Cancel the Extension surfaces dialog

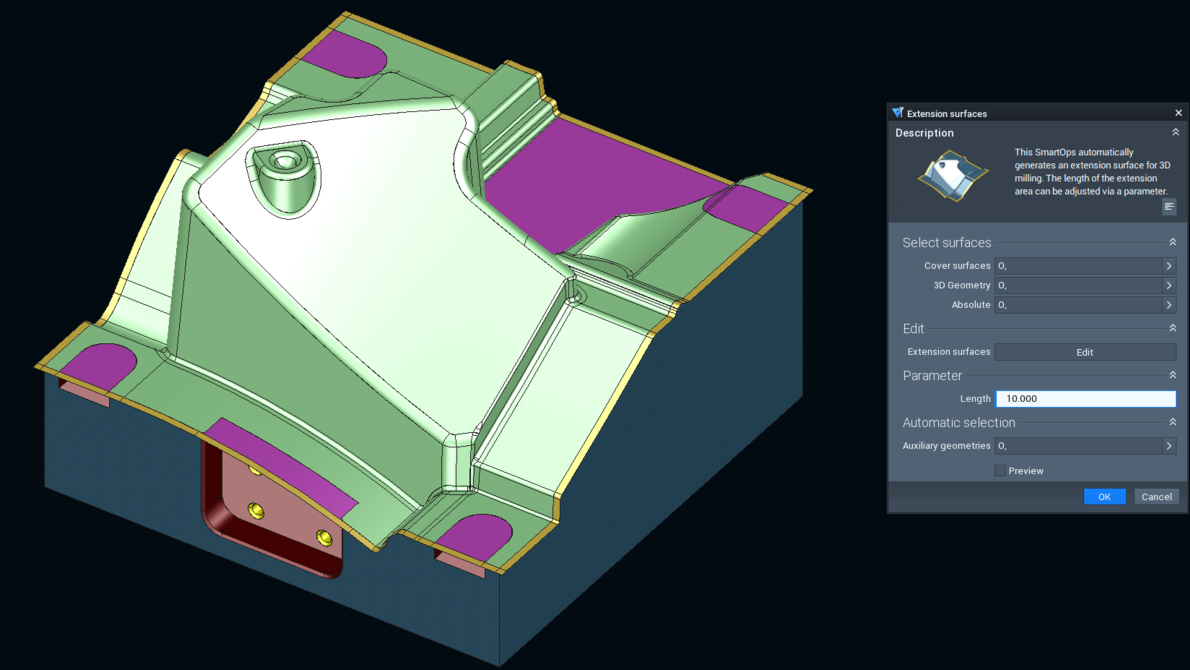click(x=1156, y=496)
